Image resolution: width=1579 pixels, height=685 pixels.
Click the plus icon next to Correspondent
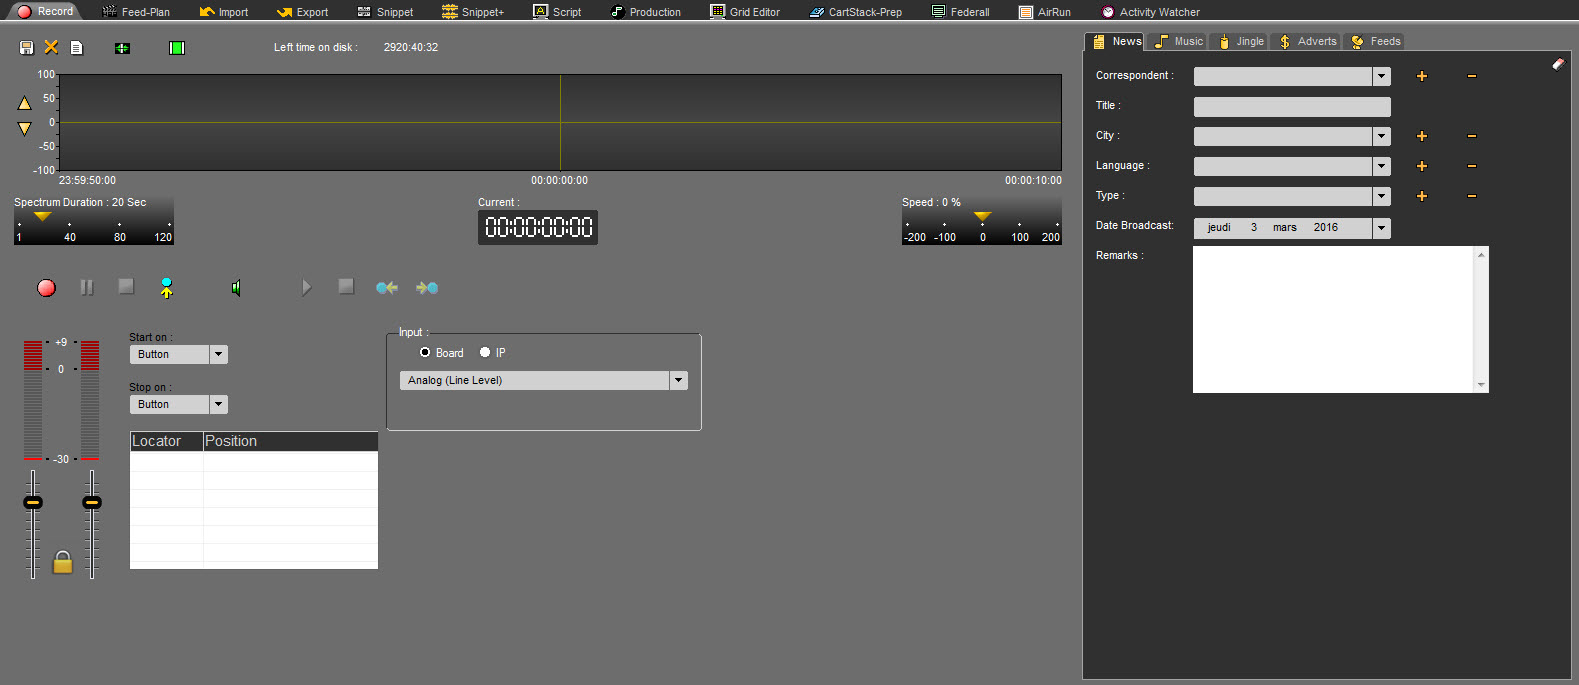1421,76
